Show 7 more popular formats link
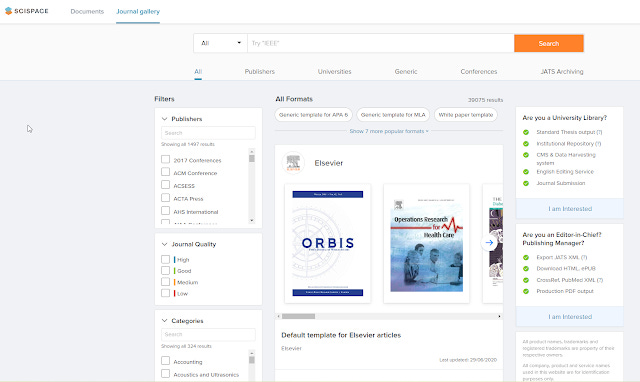The image size is (640, 382). (x=389, y=131)
